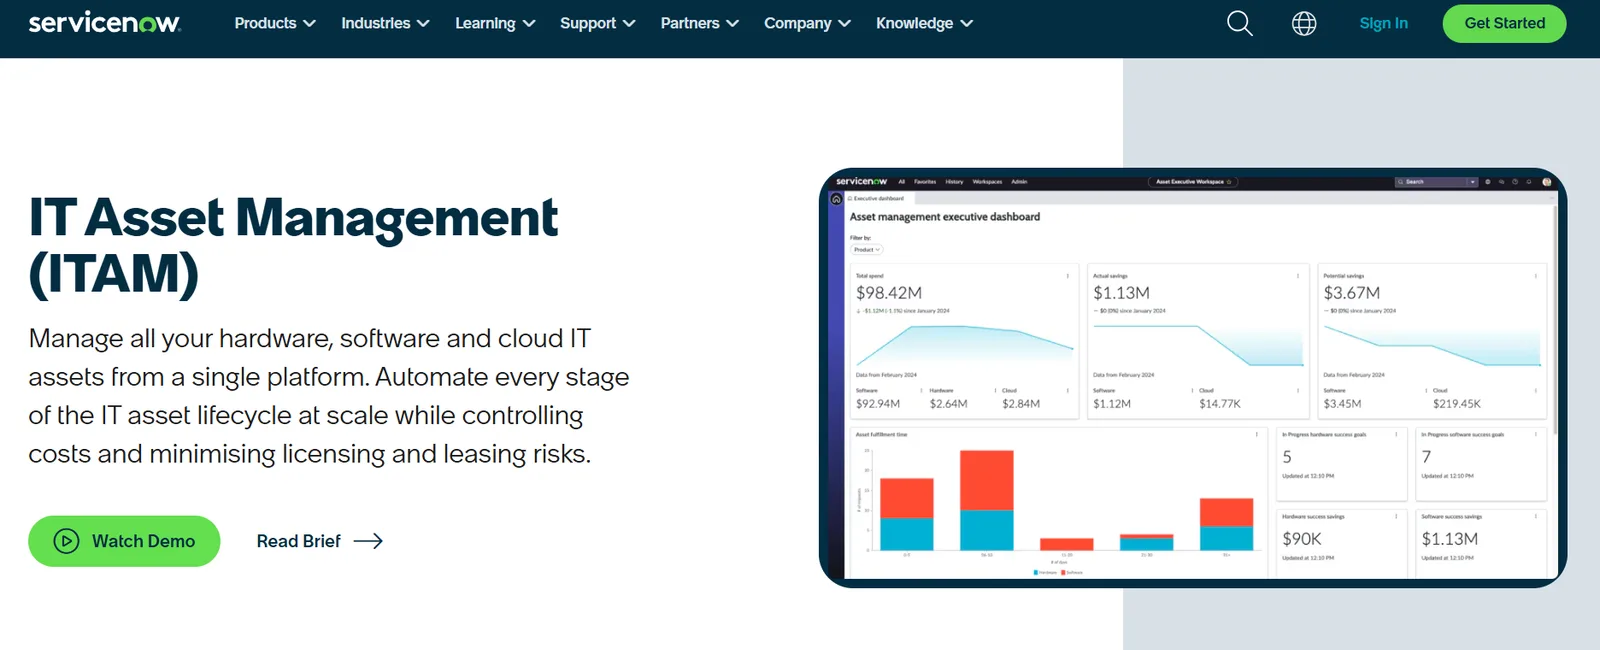Click Workspaces in the dashboard top bar

[987, 182]
